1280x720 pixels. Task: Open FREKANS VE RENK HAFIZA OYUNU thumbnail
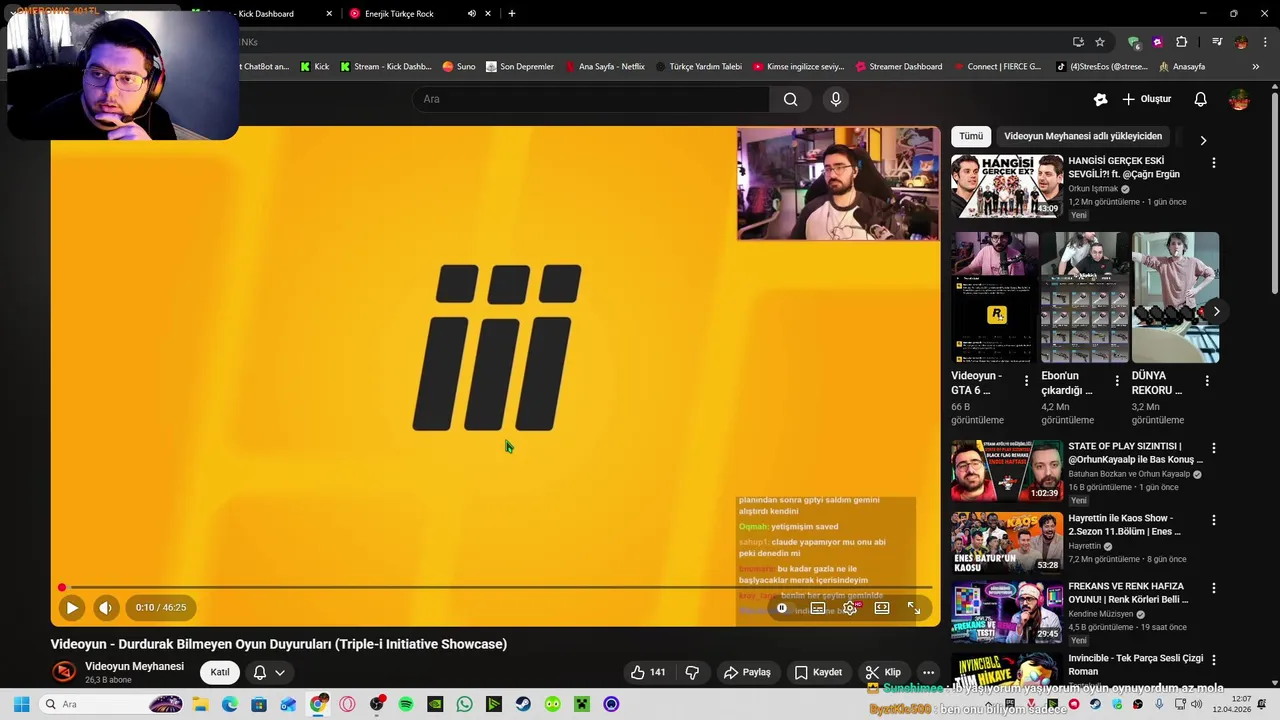tap(1007, 612)
